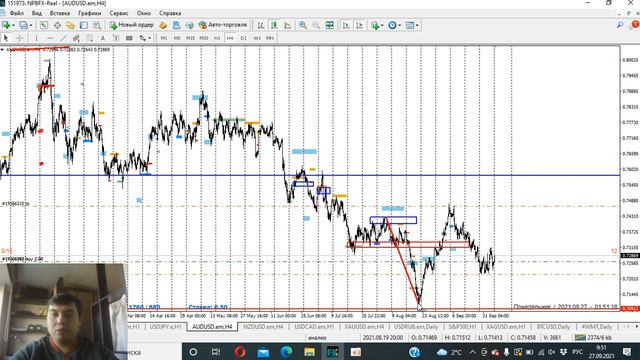The height and width of the screenshot is (360, 640).
Task: Switch to M30 timeframe
Action: [204, 38]
